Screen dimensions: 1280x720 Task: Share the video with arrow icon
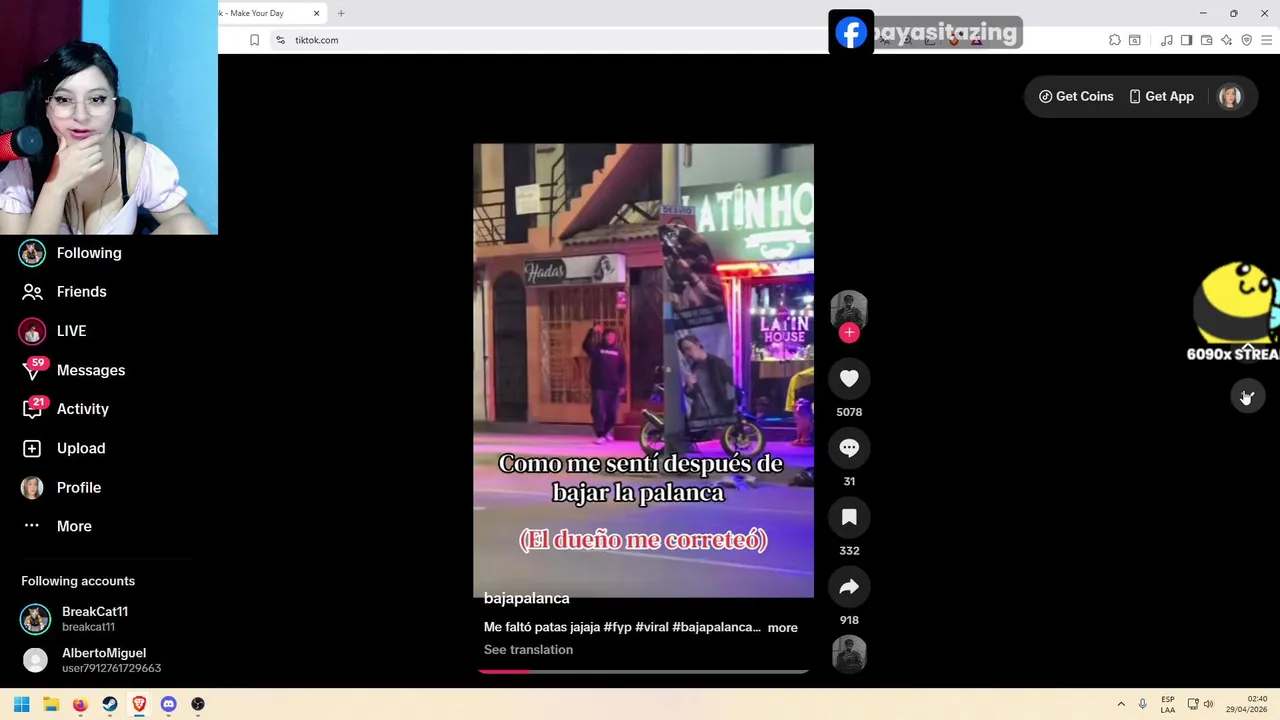[849, 587]
